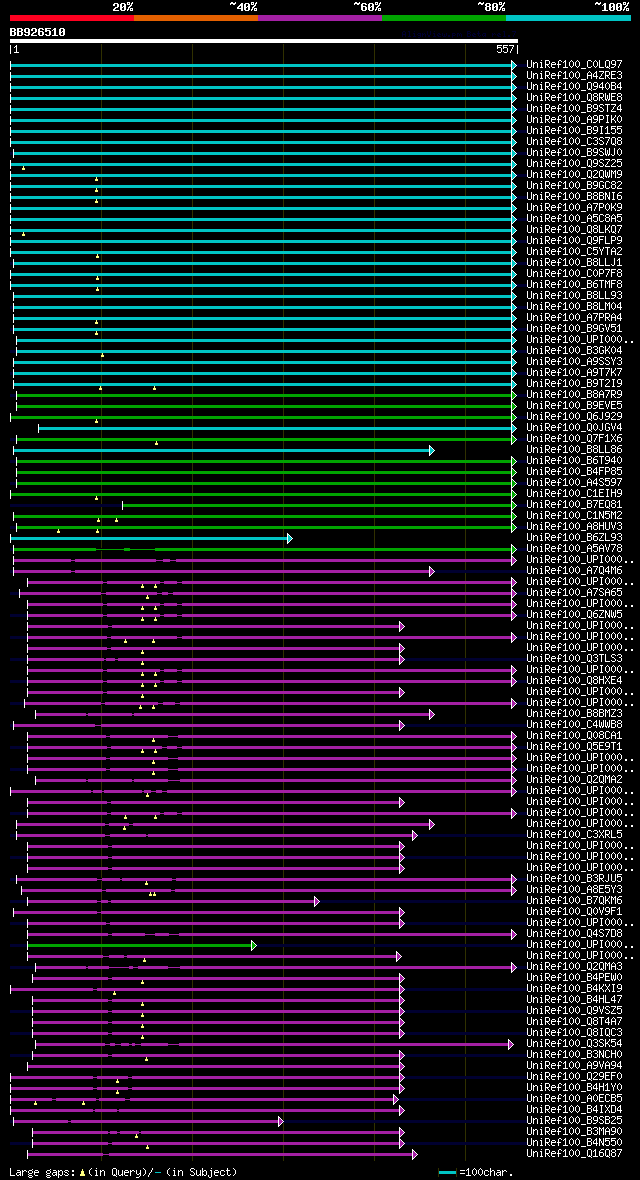Pick the UniRef100_B9GV51 hit name
This screenshot has height=1180, width=640.
pyautogui.click(x=574, y=328)
